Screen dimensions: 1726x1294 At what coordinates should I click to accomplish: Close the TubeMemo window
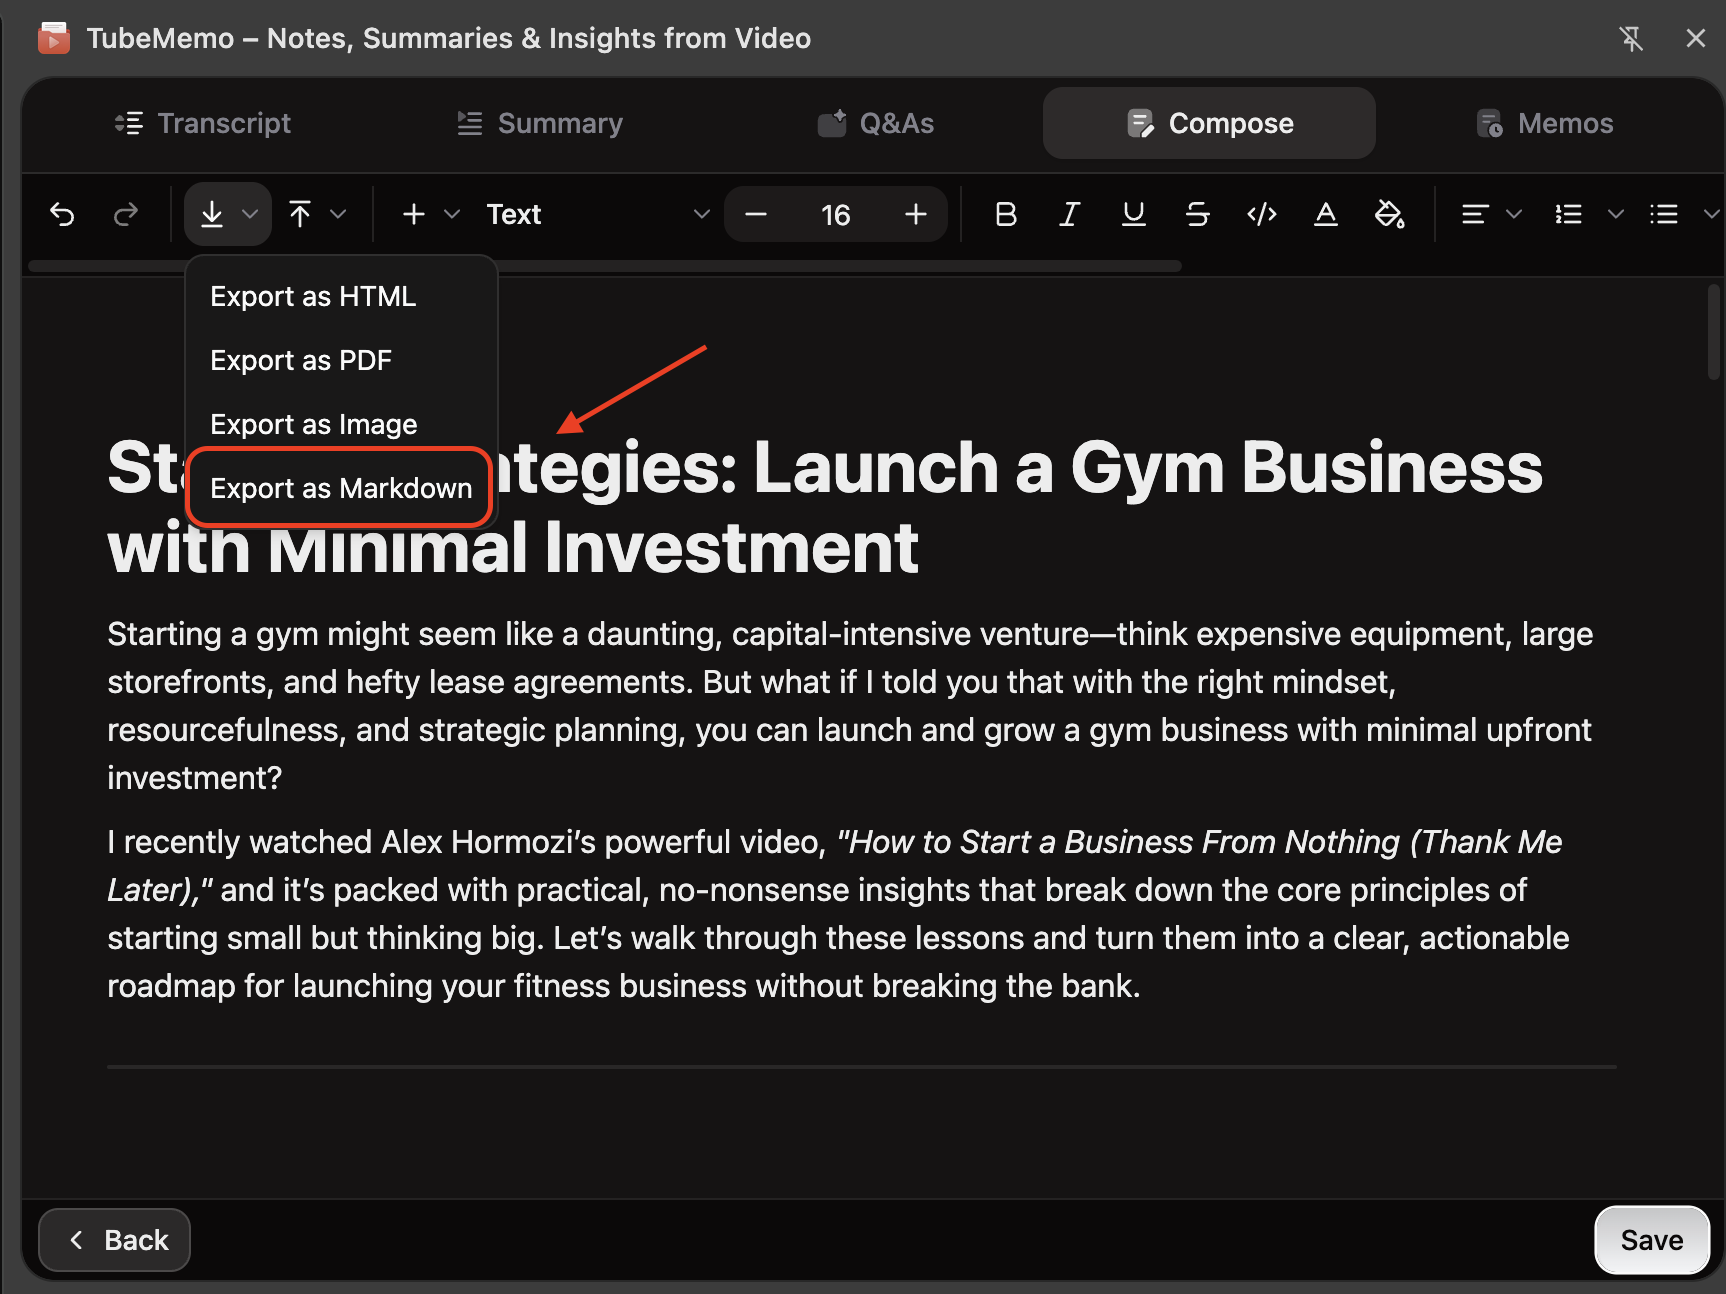[x=1695, y=39]
